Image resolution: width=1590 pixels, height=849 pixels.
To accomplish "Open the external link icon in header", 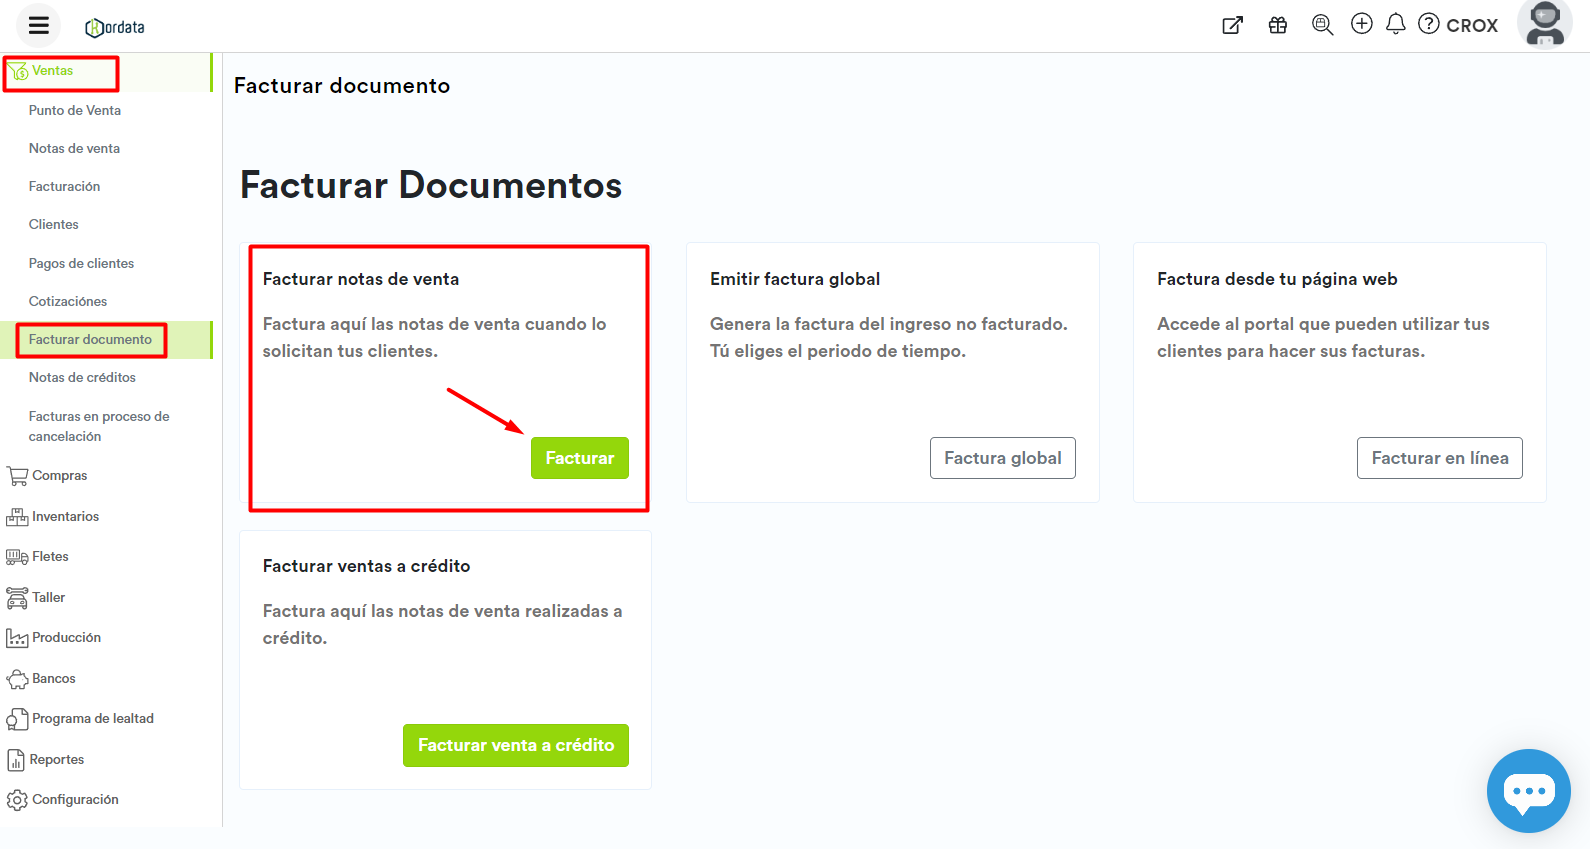I will 1232,25.
